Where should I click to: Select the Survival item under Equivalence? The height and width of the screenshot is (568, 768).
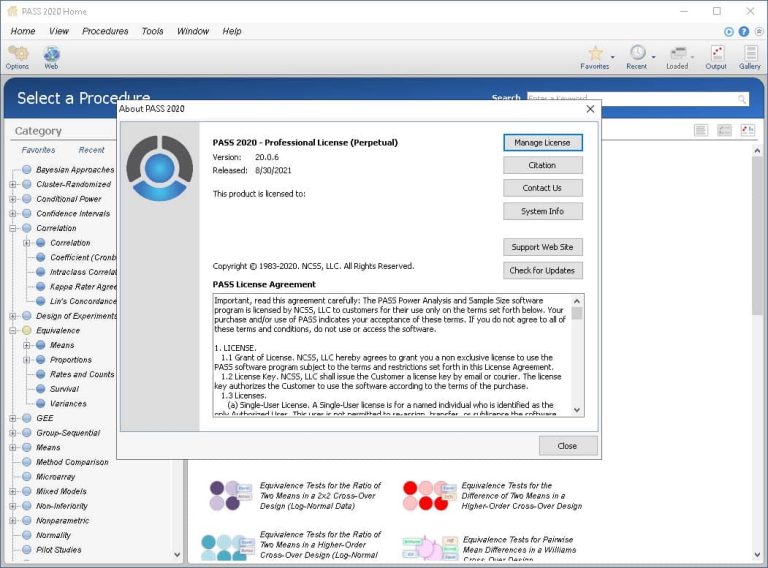click(64, 389)
